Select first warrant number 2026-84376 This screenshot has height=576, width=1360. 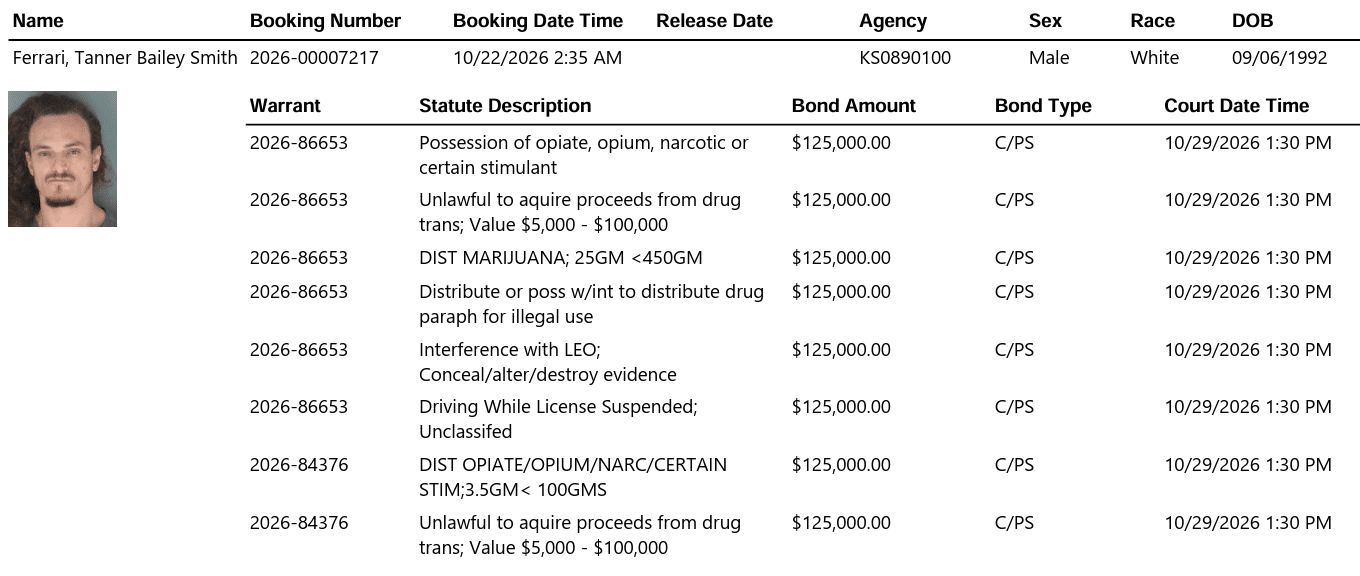[299, 465]
